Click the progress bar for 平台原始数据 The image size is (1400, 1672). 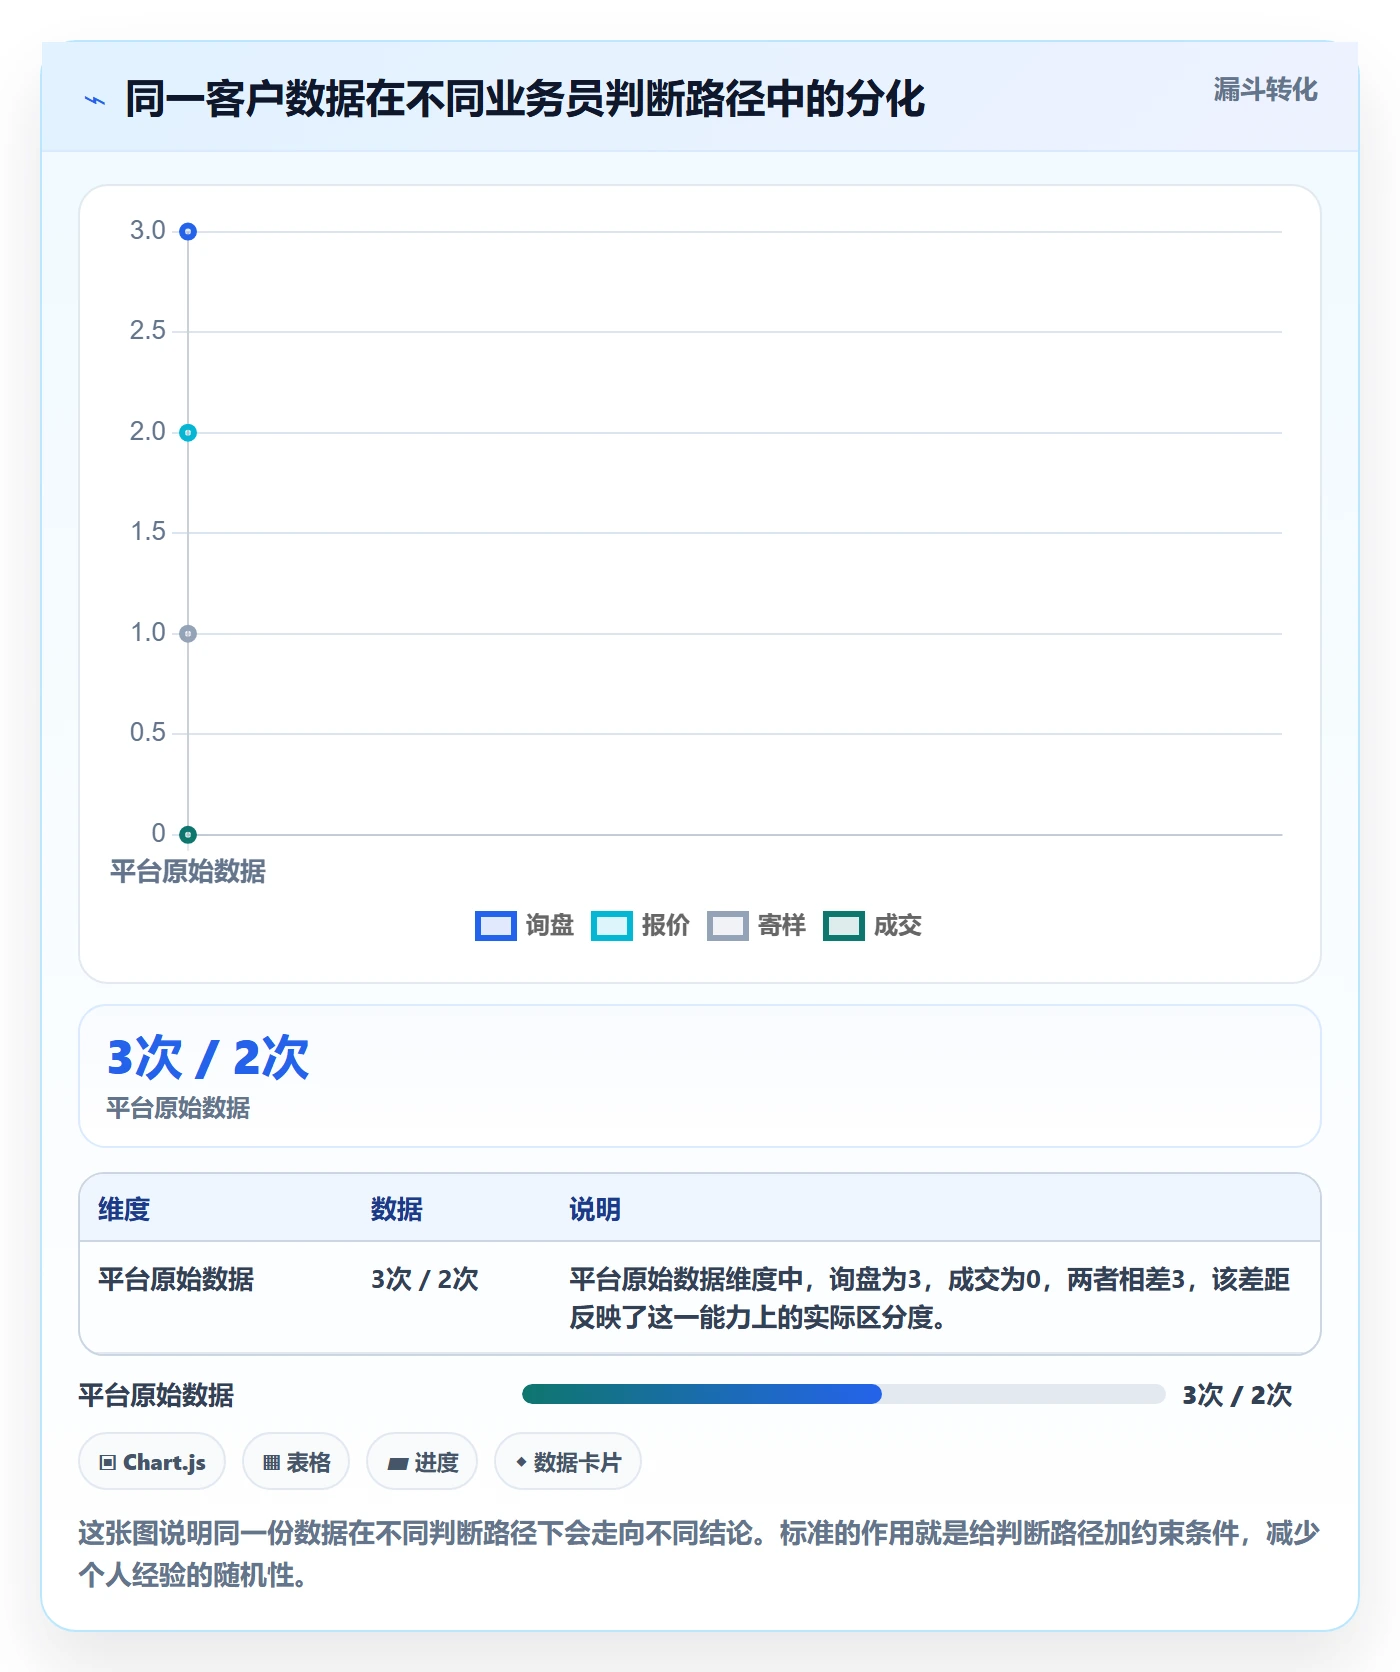click(x=843, y=1394)
